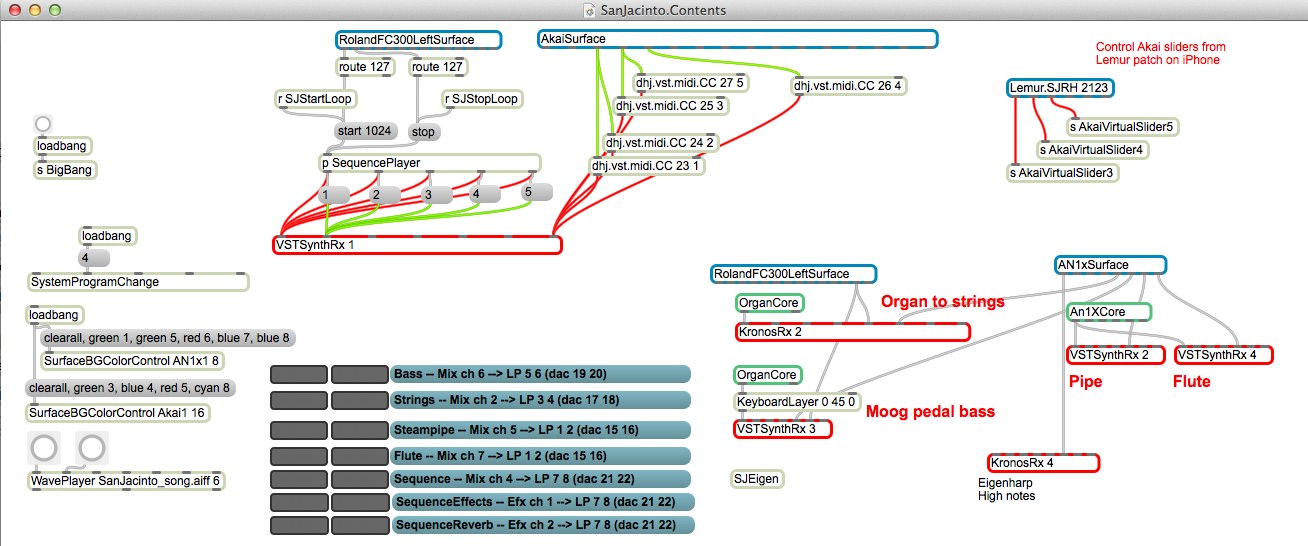Select the 'VSTSynthRx 1' object
Viewport: 1308px width, 546px height.
pyautogui.click(x=417, y=245)
